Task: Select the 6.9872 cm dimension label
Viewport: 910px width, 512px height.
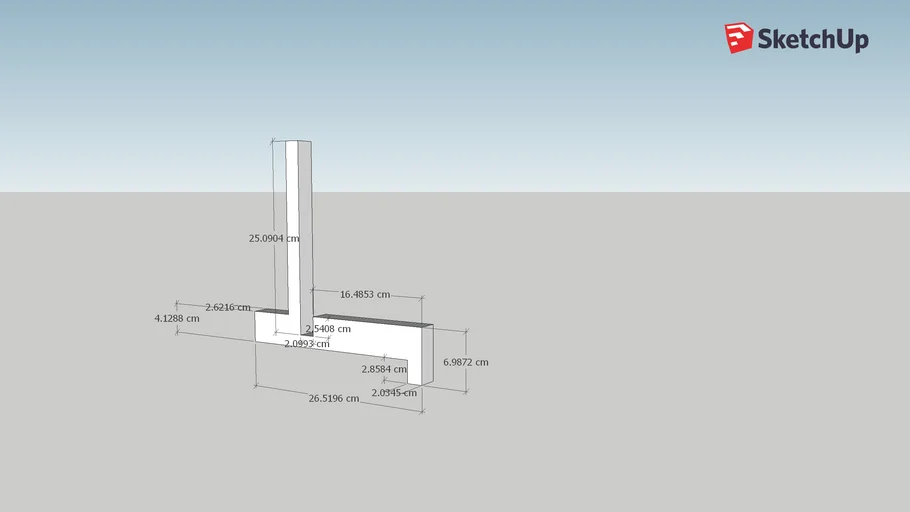Action: click(x=465, y=362)
